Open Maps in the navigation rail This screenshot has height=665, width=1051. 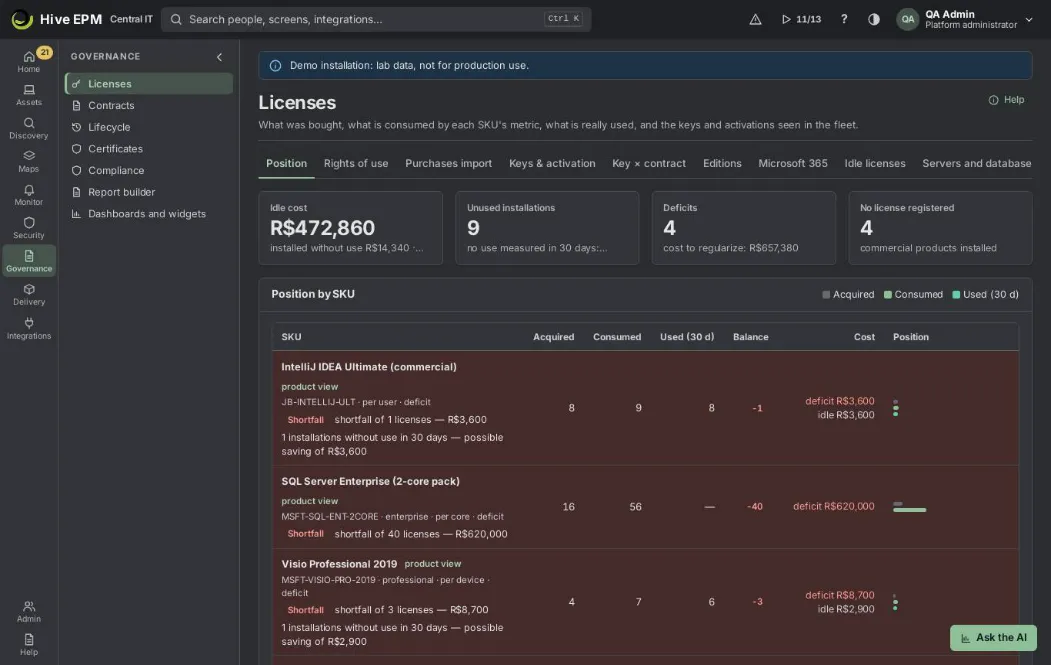click(29, 161)
